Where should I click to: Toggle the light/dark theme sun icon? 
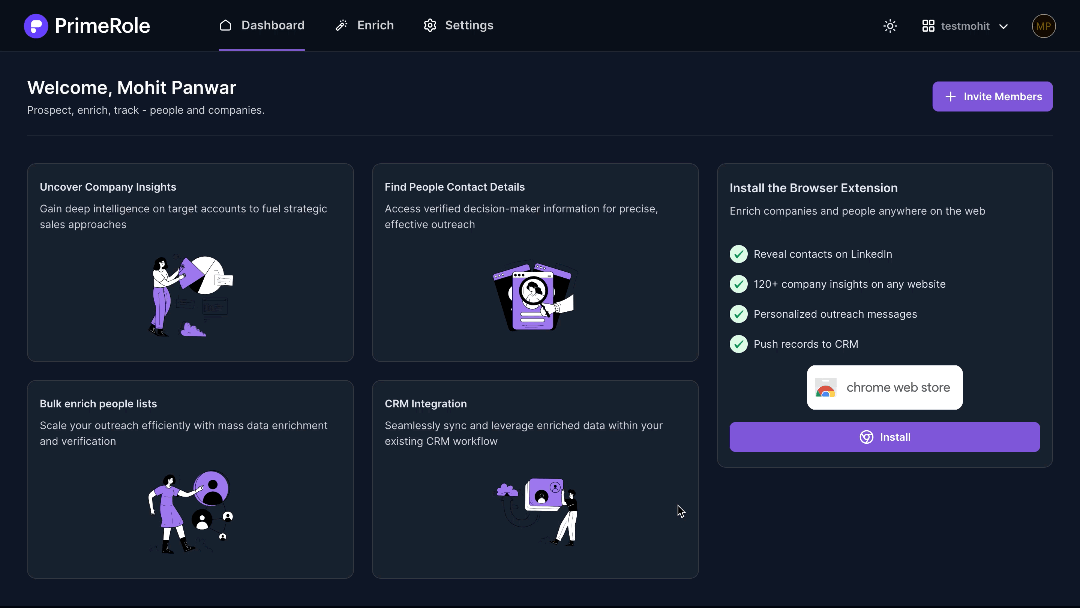pyautogui.click(x=890, y=26)
